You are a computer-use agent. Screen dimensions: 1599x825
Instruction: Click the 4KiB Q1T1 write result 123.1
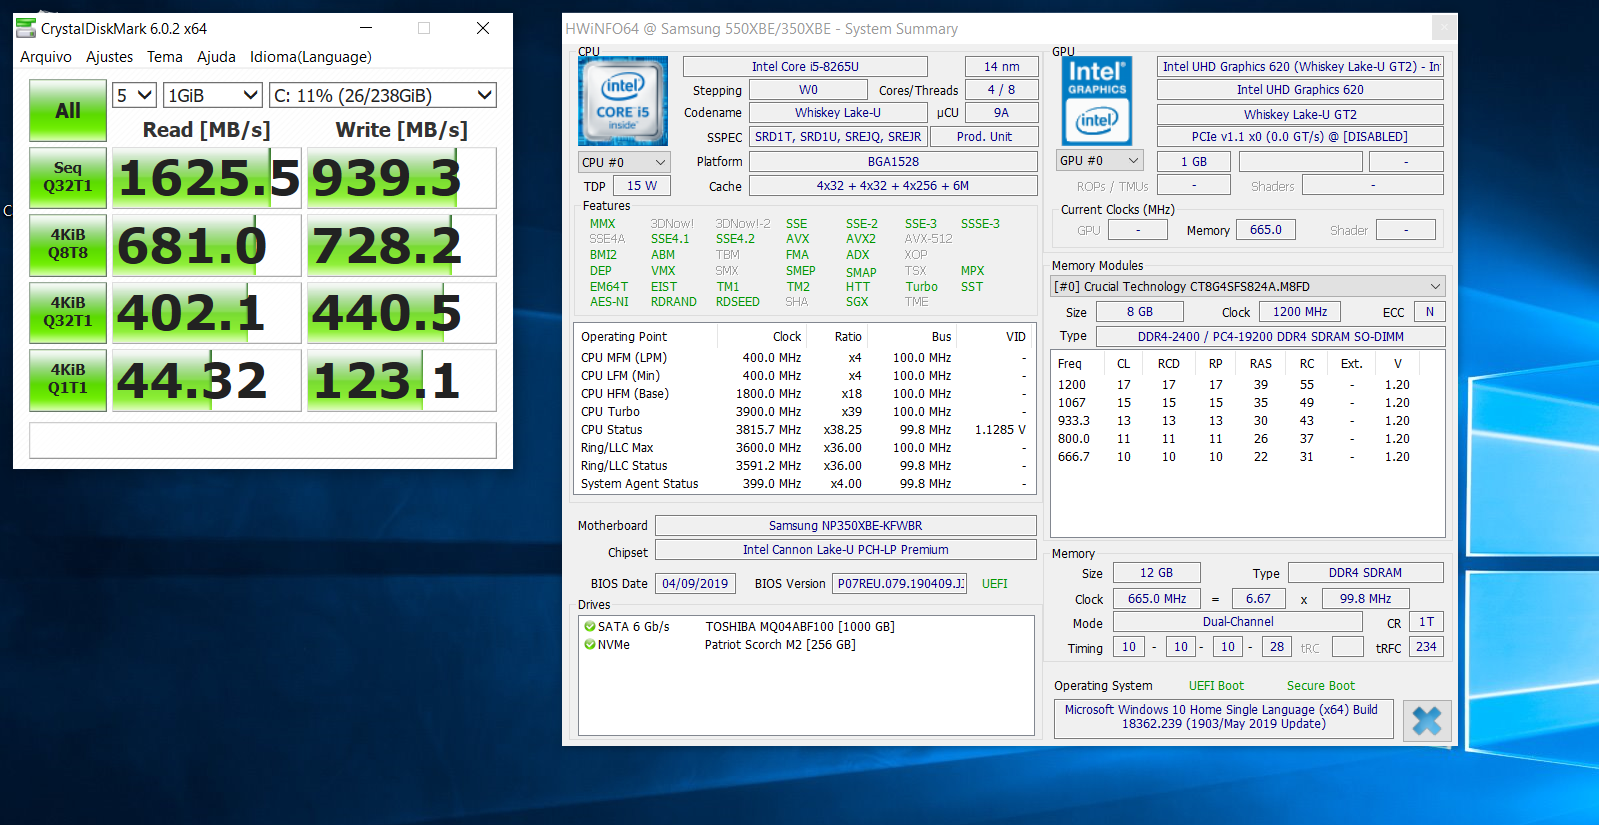point(402,380)
